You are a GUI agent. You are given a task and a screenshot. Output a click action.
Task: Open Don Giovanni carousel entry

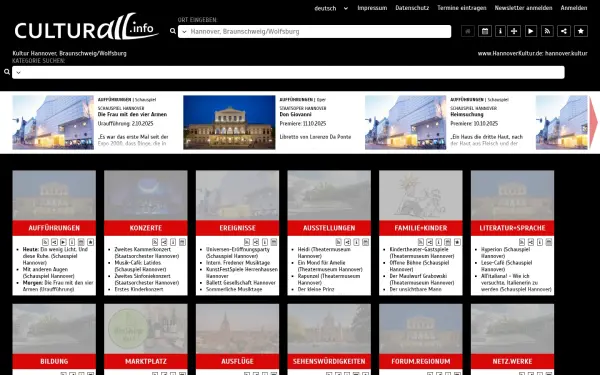tap(295, 114)
